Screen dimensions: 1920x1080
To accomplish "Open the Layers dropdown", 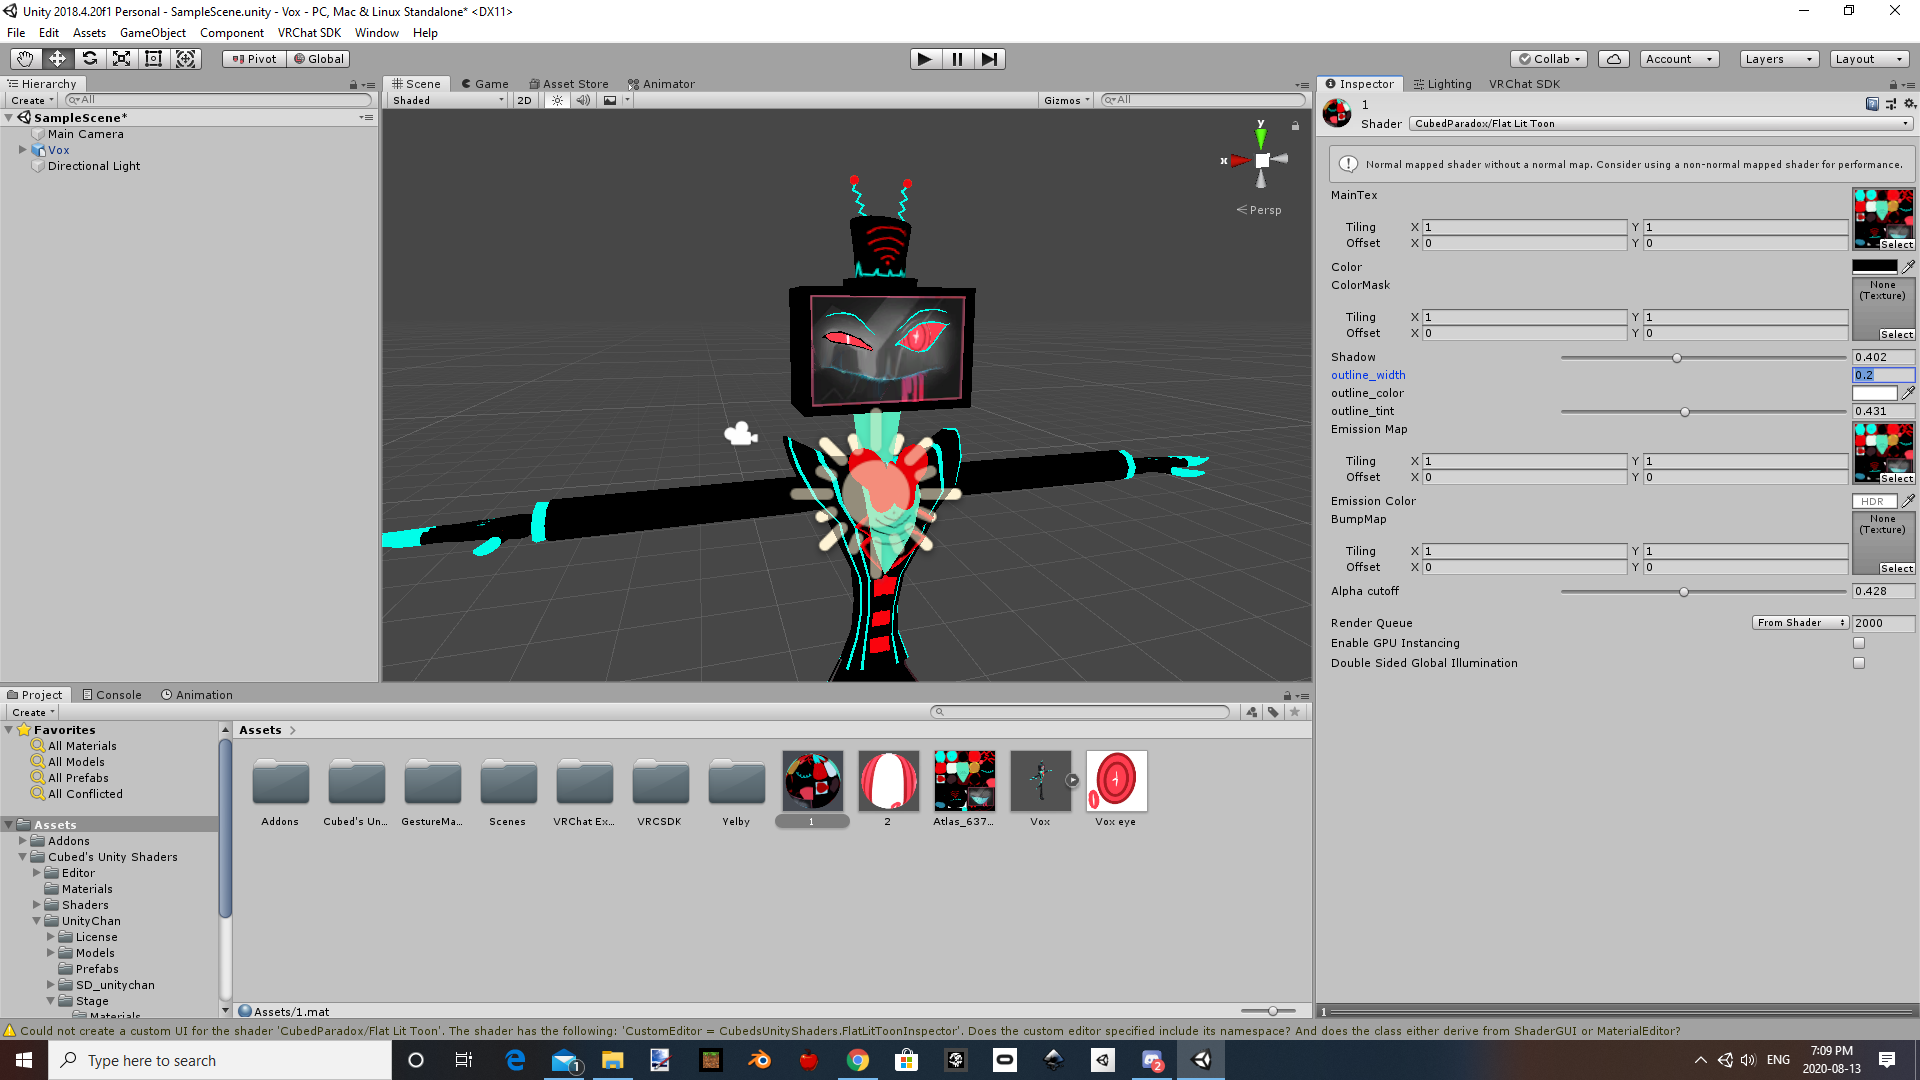I will click(x=1777, y=59).
